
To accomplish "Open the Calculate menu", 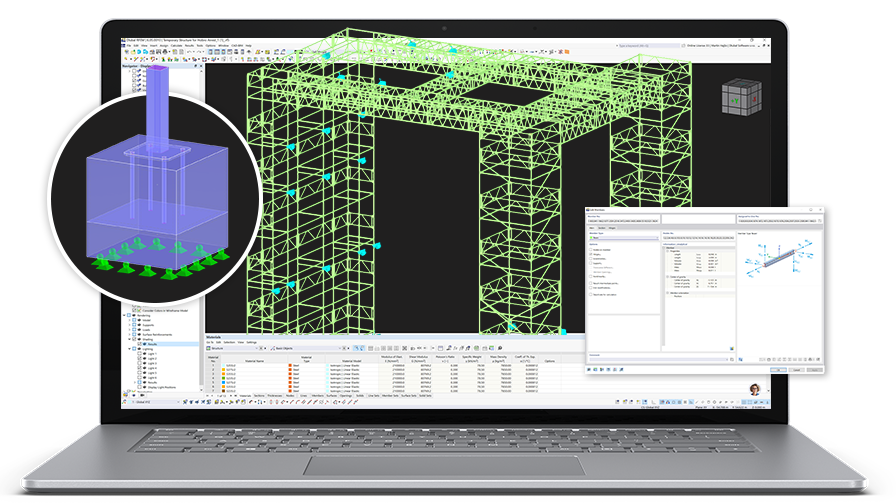I will [x=177, y=46].
